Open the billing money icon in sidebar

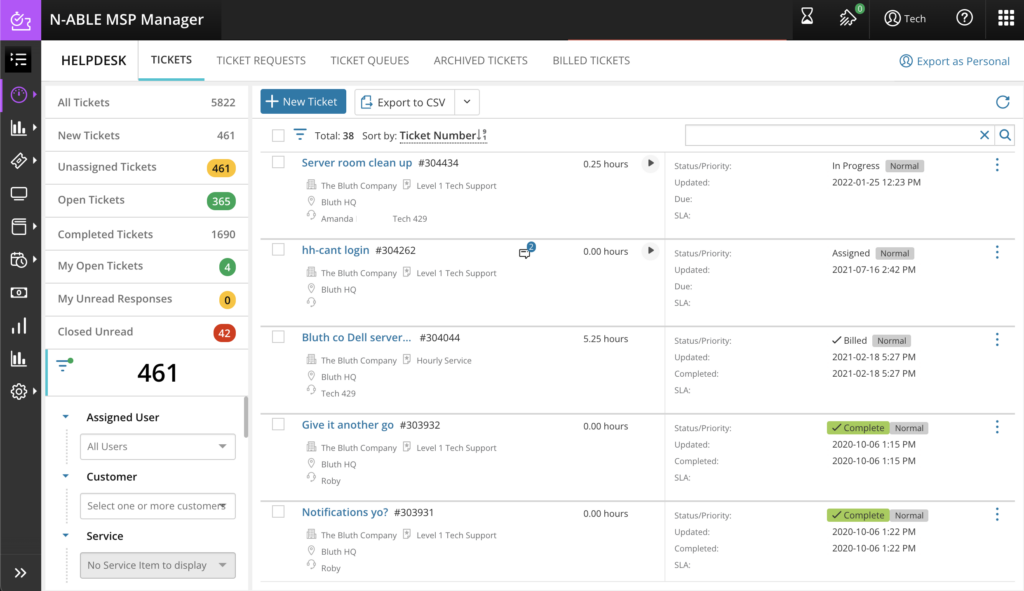(x=19, y=293)
